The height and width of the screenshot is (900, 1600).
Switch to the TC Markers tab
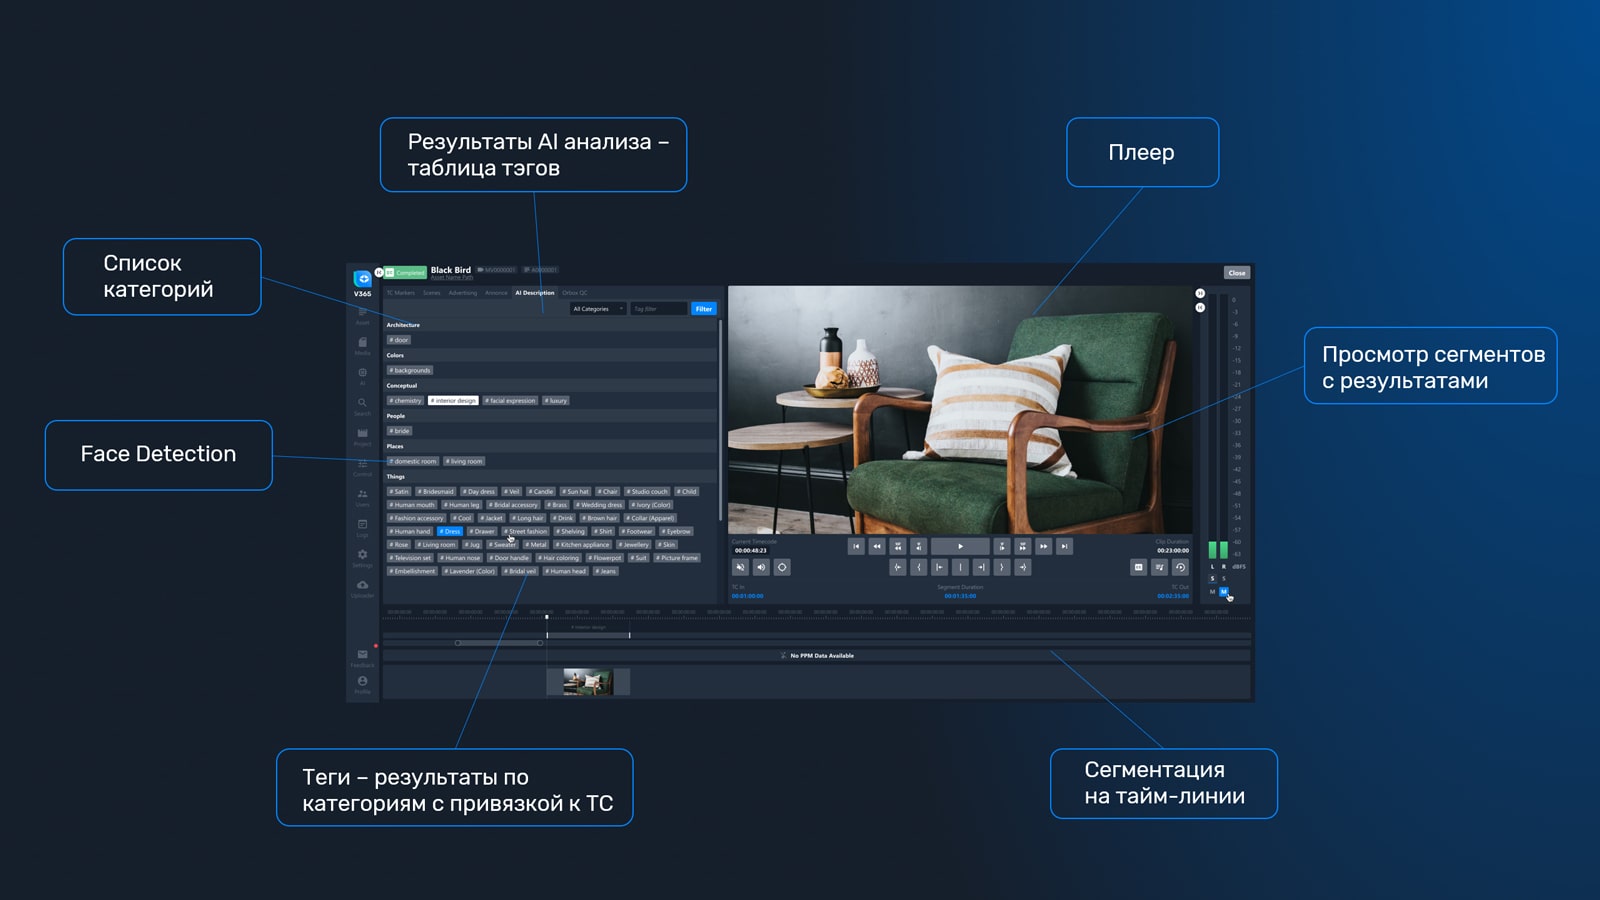401,293
